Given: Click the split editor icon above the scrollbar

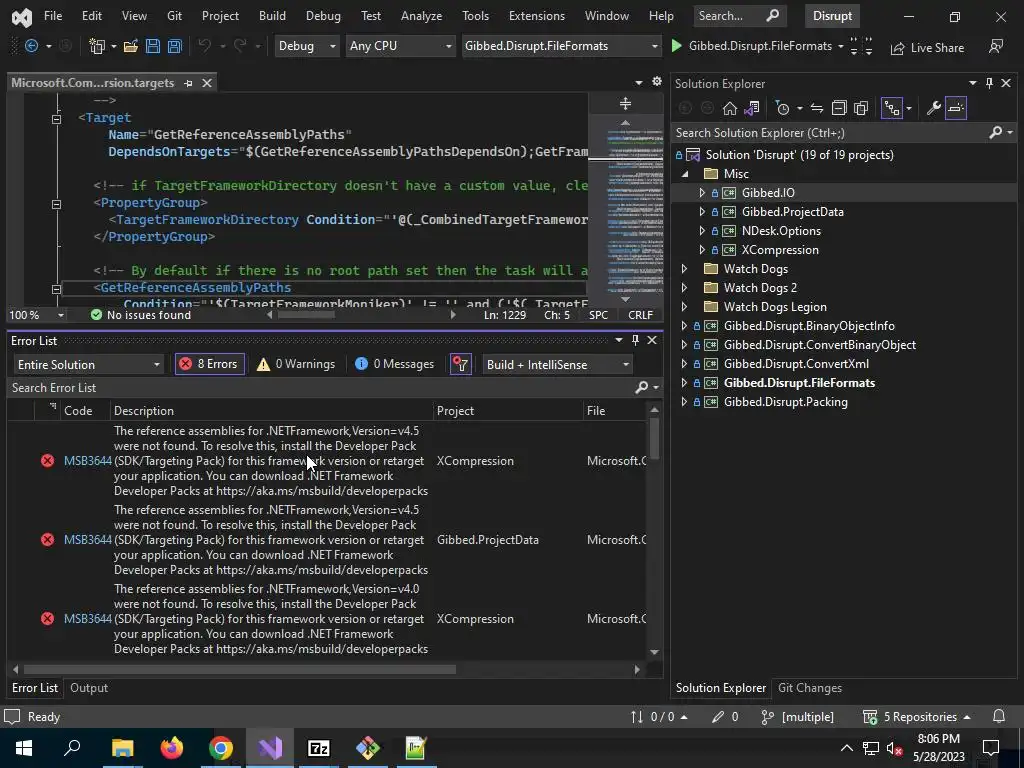Looking at the screenshot, I should tap(626, 104).
